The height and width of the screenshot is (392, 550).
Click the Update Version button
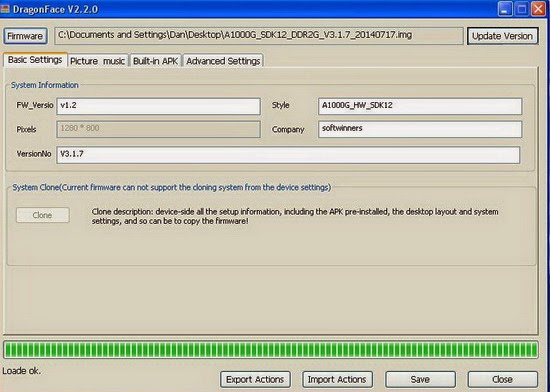[502, 36]
